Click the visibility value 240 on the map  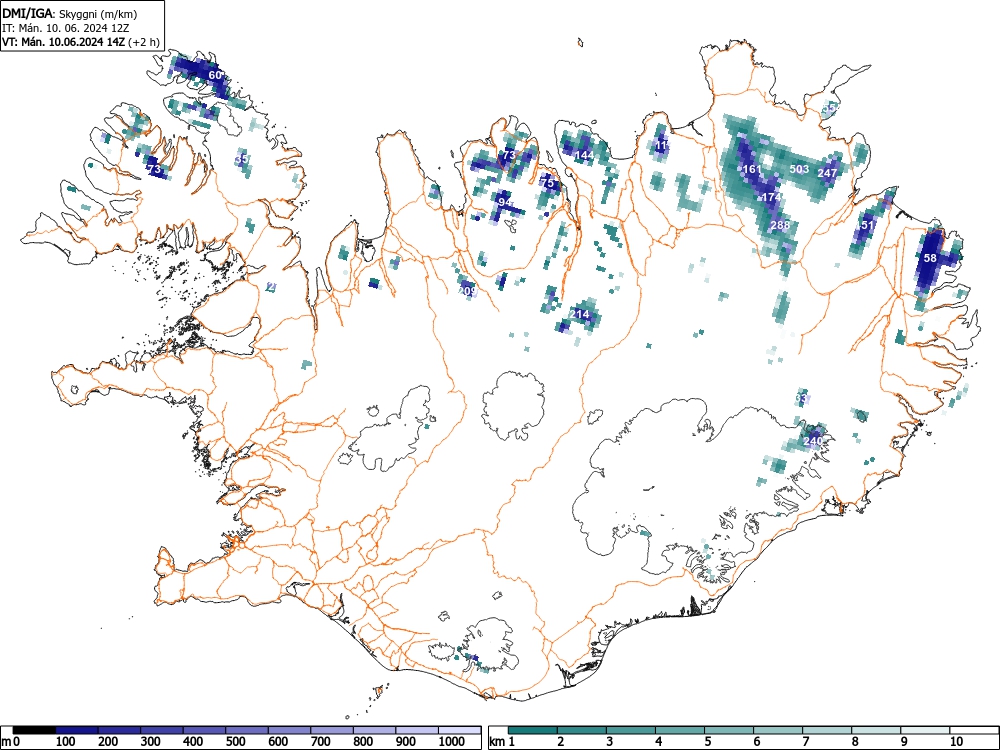pos(813,441)
